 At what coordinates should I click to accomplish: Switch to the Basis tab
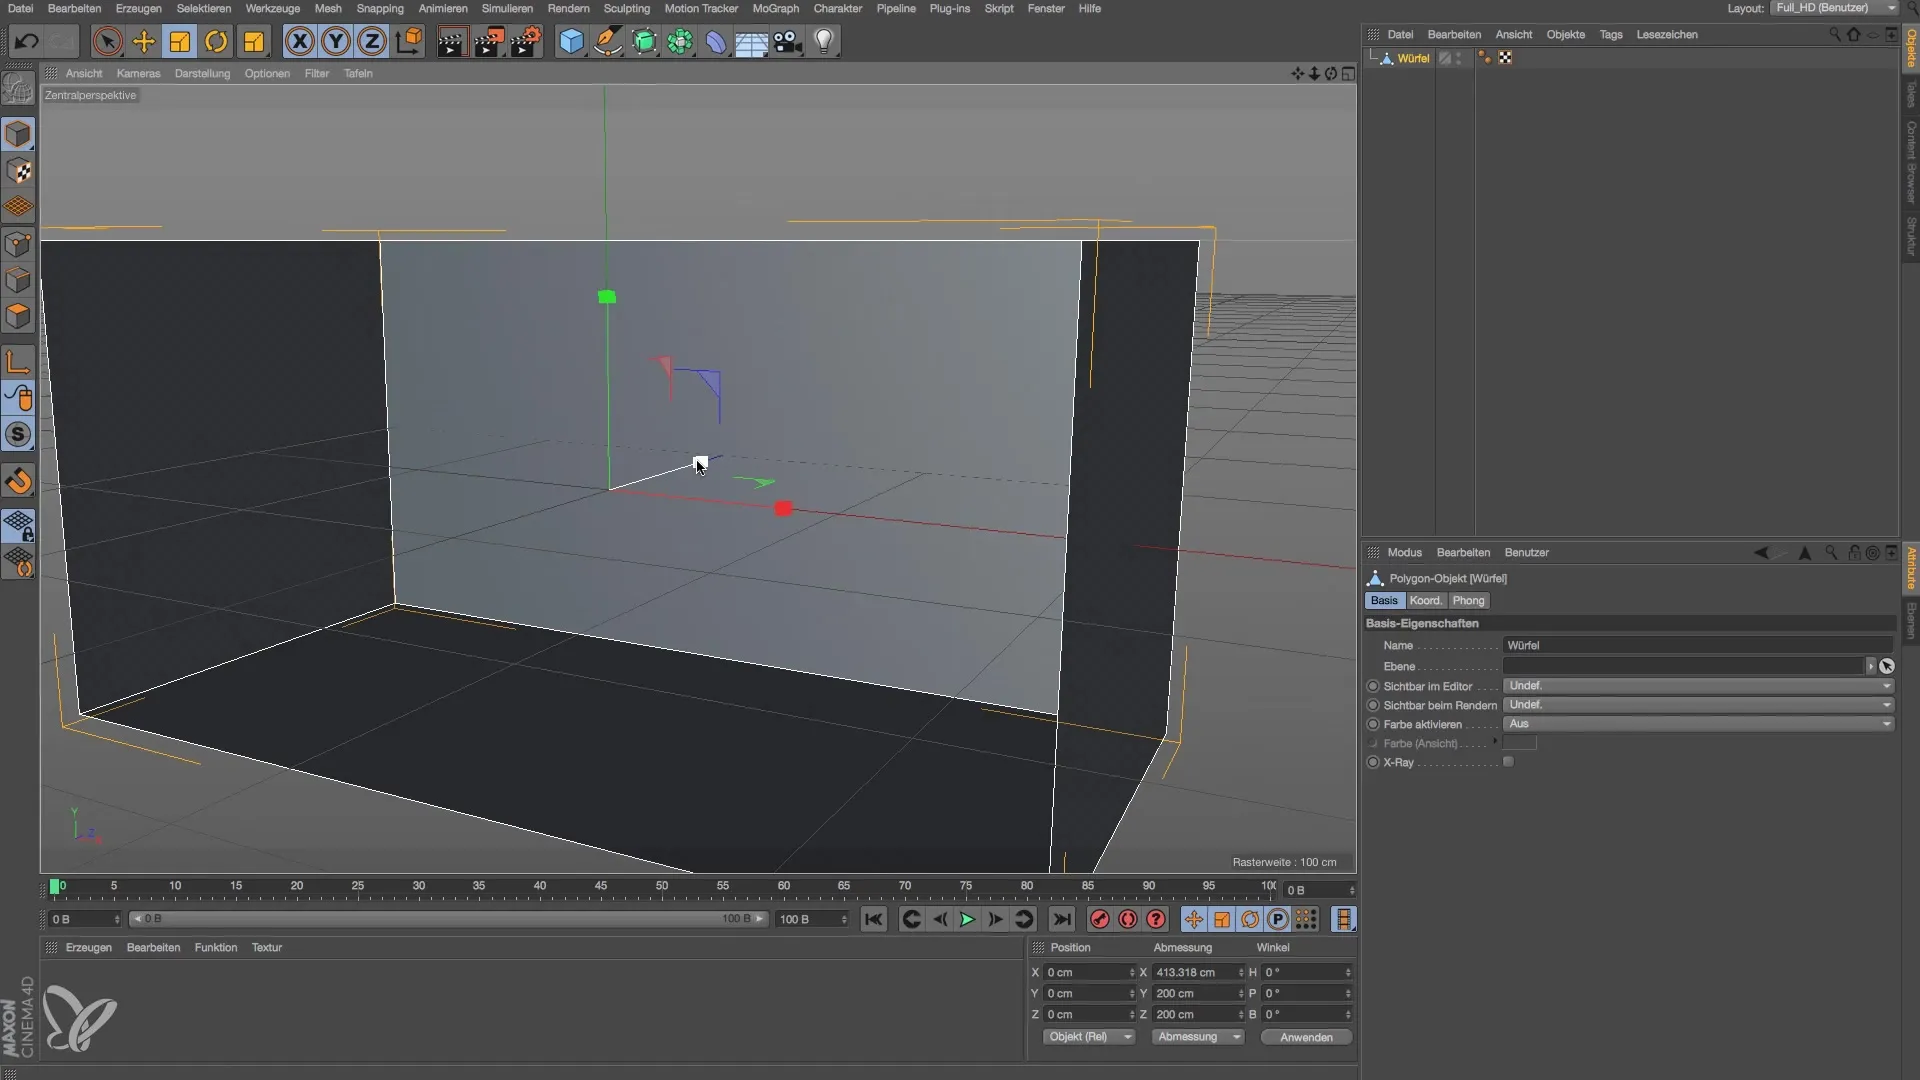(x=1384, y=600)
